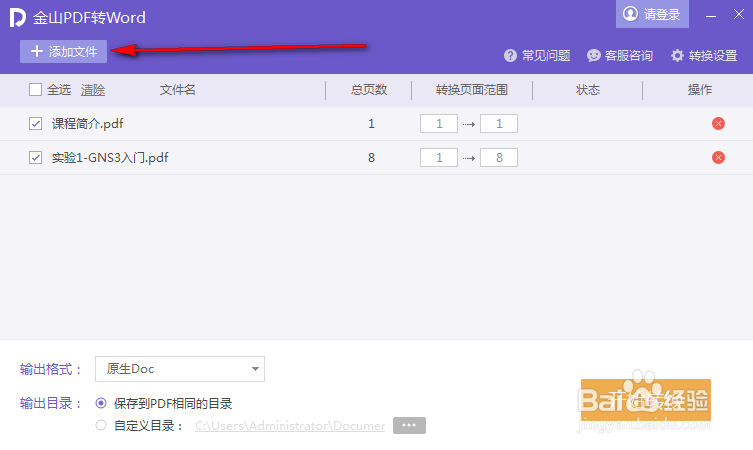Click start page field for 实验1-GNS3入门.pdf
Screen dimensions: 753x450
coord(439,158)
